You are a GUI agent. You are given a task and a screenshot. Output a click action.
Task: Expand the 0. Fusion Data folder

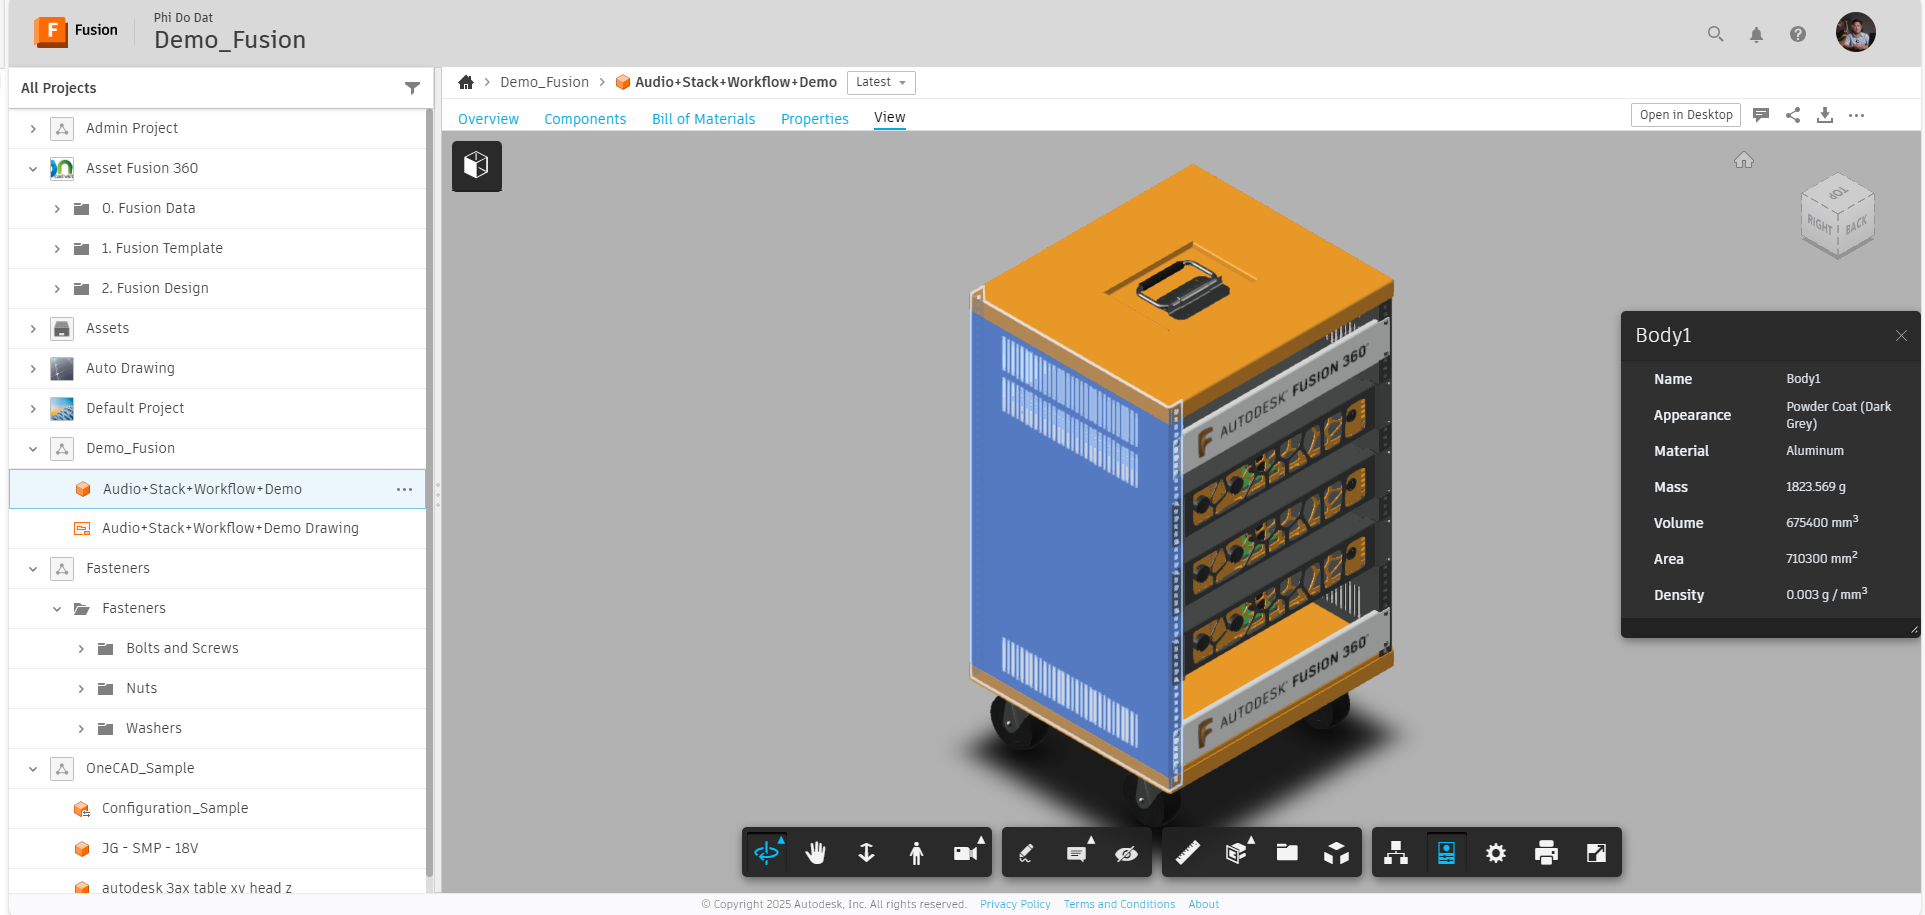[x=57, y=209]
